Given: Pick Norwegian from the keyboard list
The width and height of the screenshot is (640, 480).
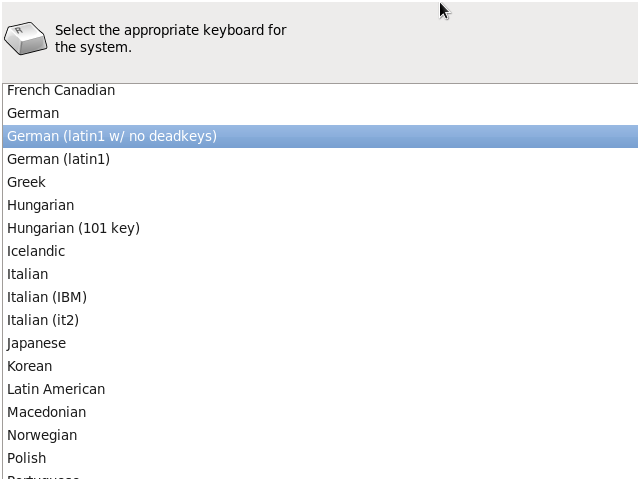Looking at the screenshot, I should [42, 435].
